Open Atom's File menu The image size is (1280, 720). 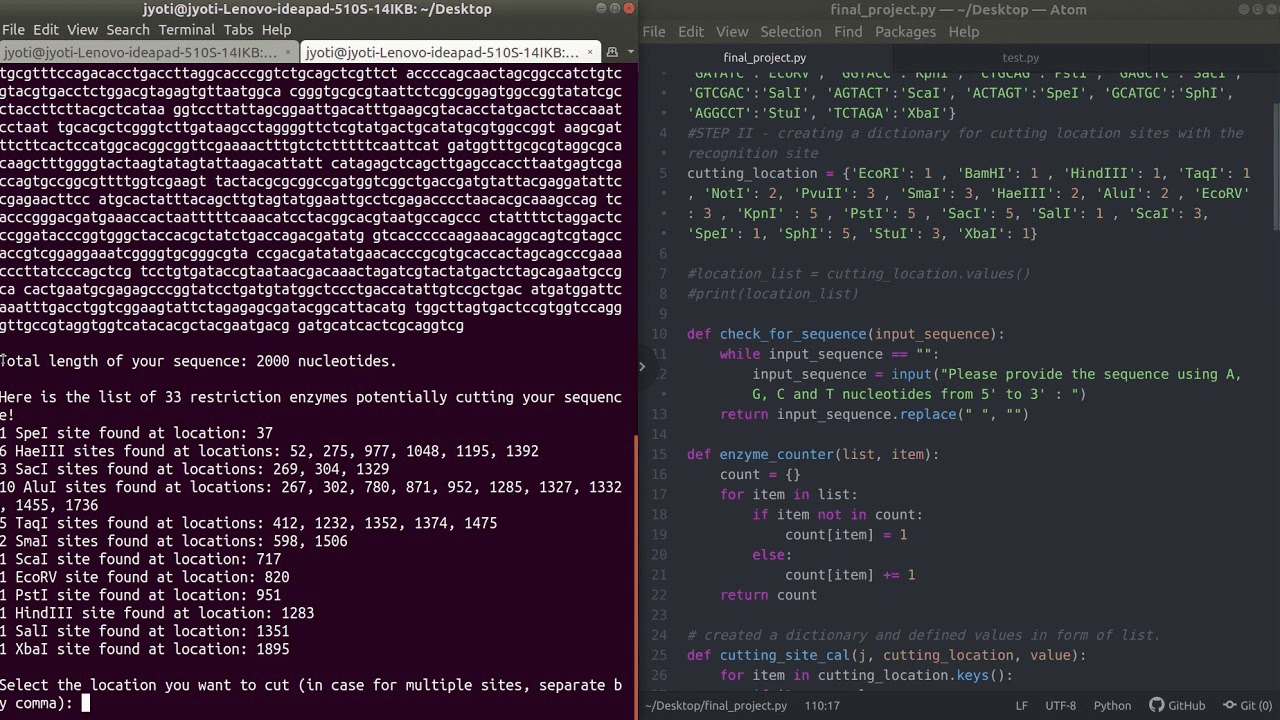654,31
